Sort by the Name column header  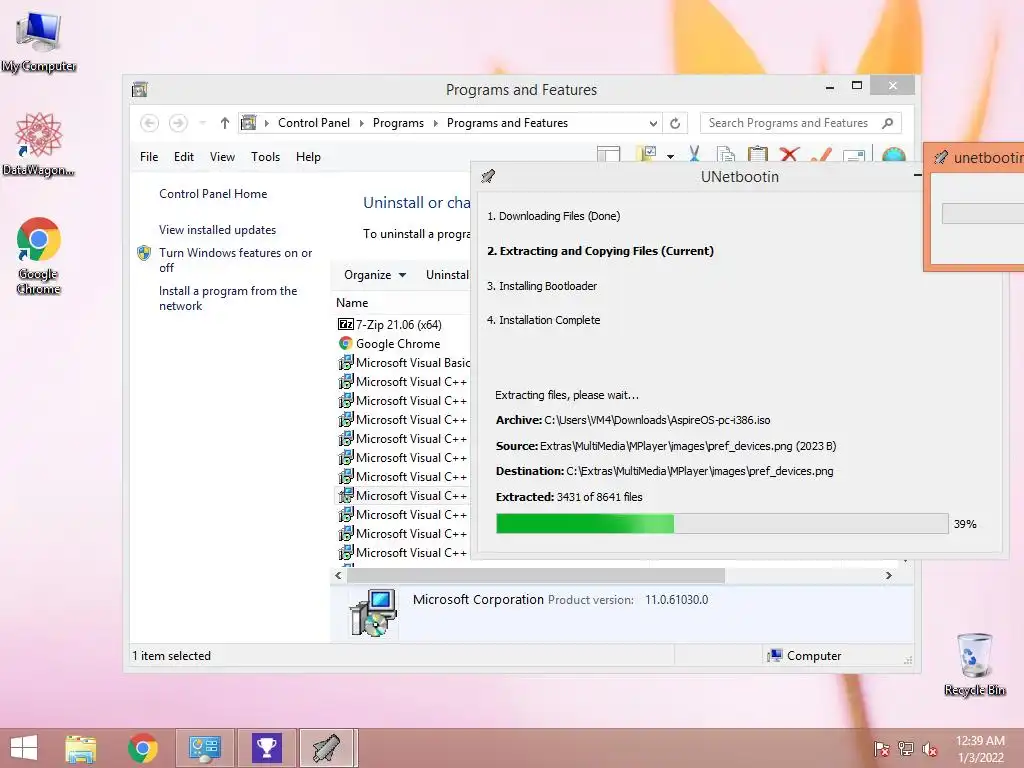[352, 303]
